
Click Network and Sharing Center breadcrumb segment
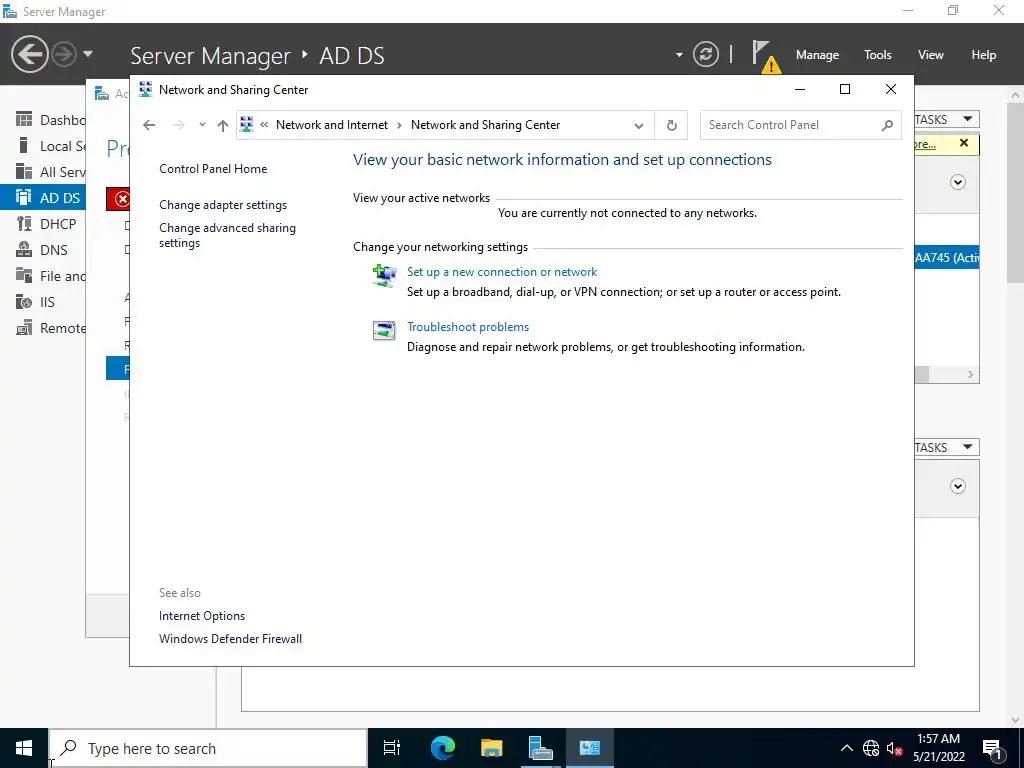click(485, 125)
